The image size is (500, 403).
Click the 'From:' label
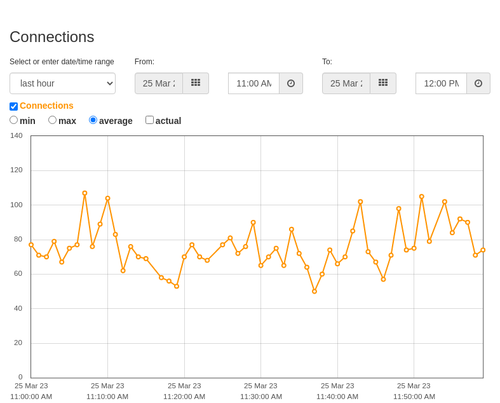coord(144,62)
